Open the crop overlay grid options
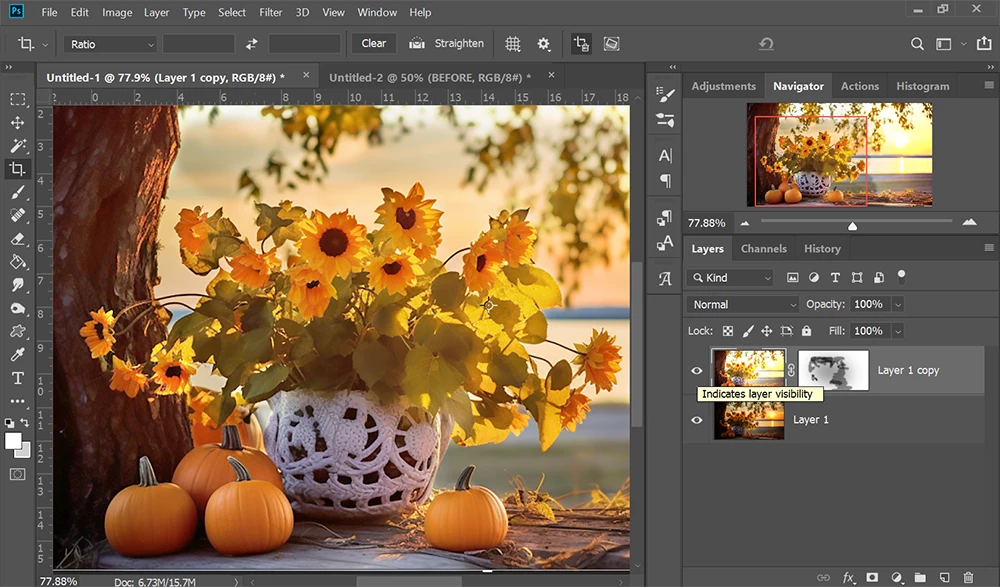 (513, 44)
